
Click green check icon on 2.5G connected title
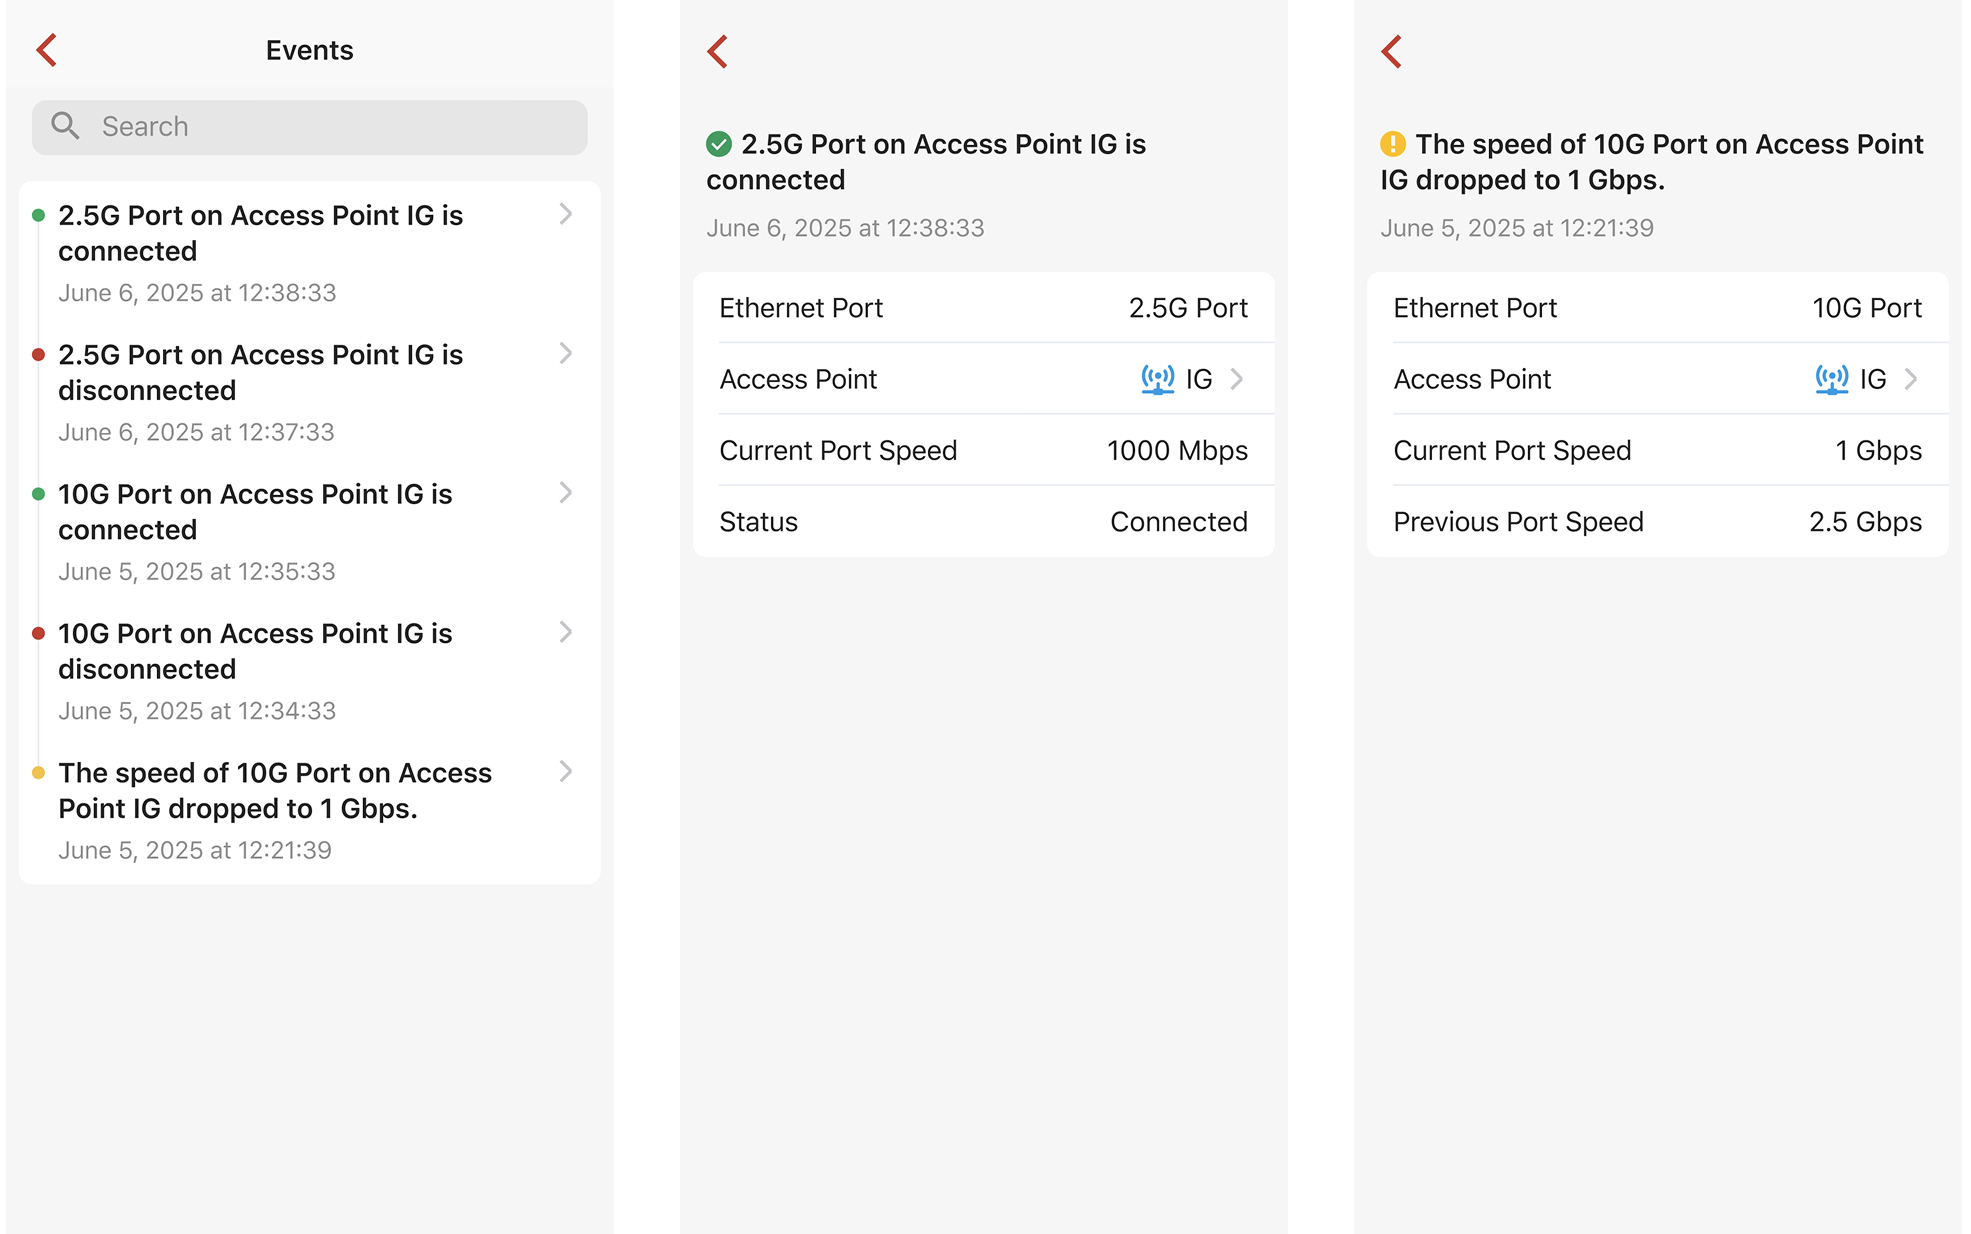pyautogui.click(x=719, y=145)
